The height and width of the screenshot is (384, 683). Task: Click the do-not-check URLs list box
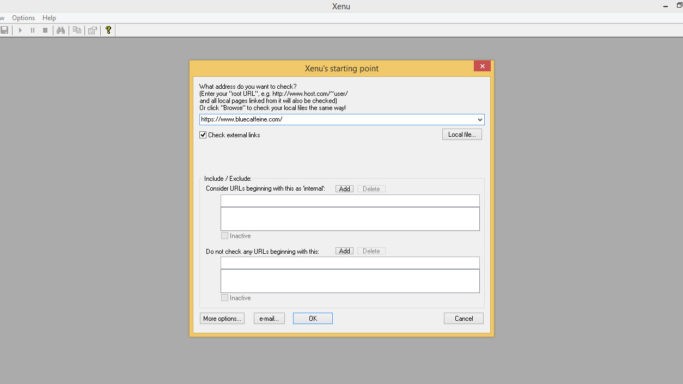[350, 281]
